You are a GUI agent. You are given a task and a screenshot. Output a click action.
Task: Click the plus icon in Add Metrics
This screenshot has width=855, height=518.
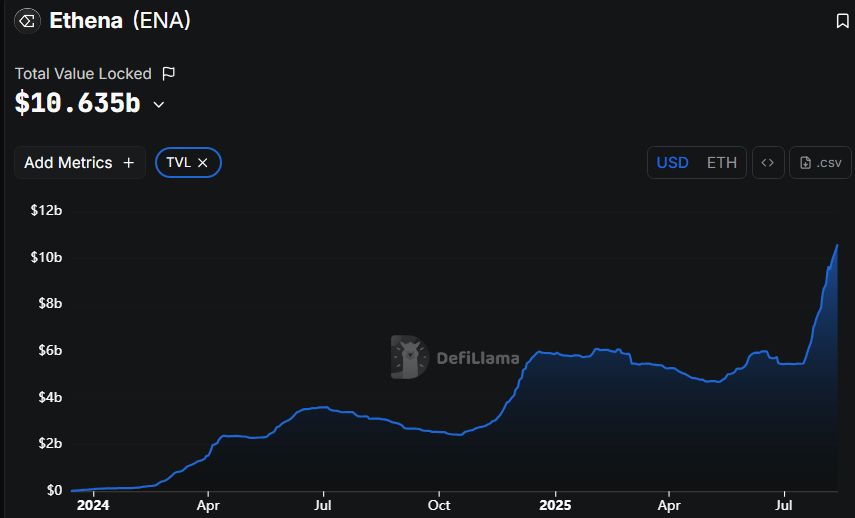[x=129, y=162]
